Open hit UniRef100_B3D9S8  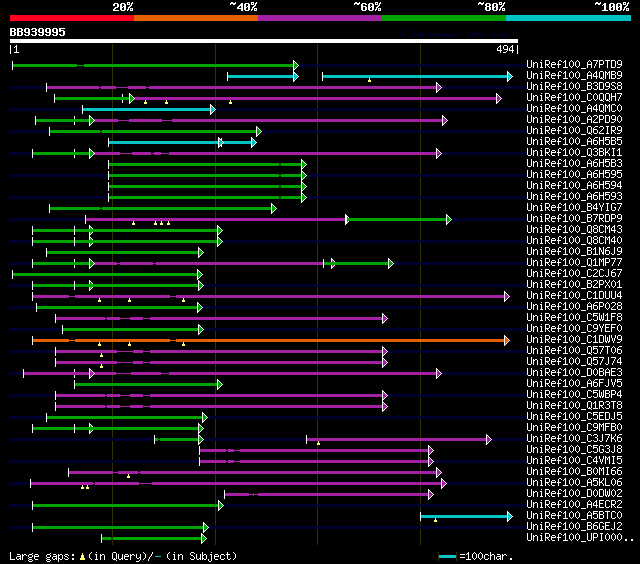pyautogui.click(x=574, y=86)
